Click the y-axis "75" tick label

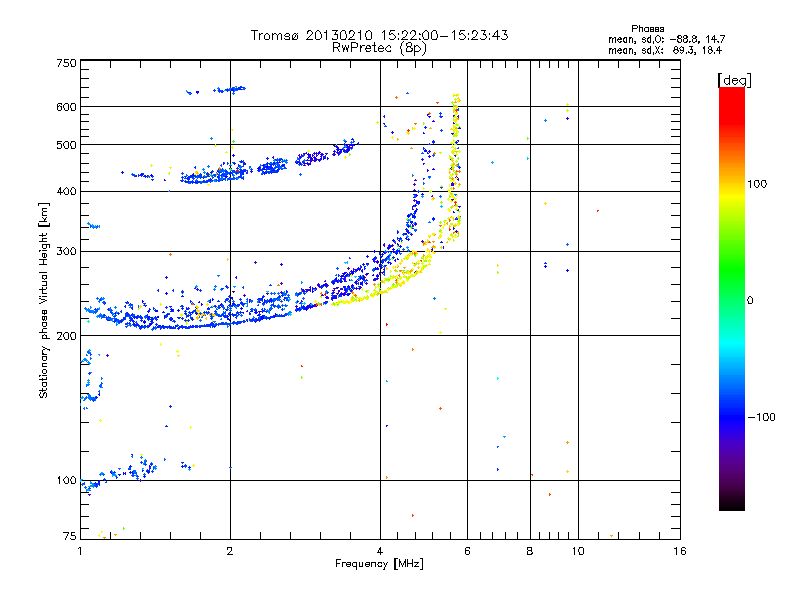point(70,536)
